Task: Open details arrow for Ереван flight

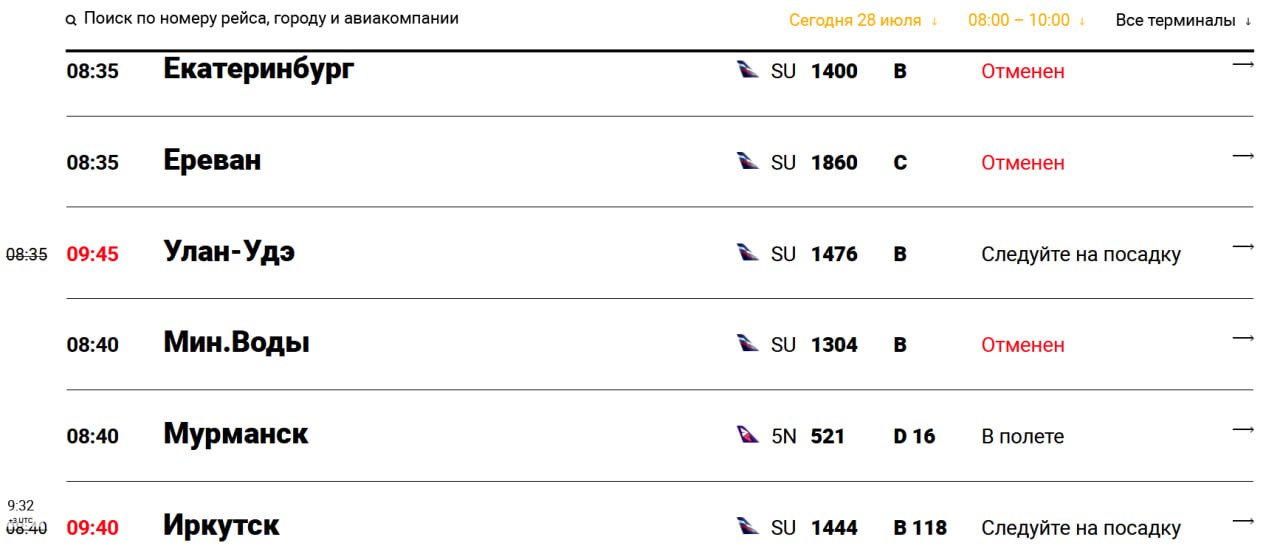Action: coord(1242,156)
